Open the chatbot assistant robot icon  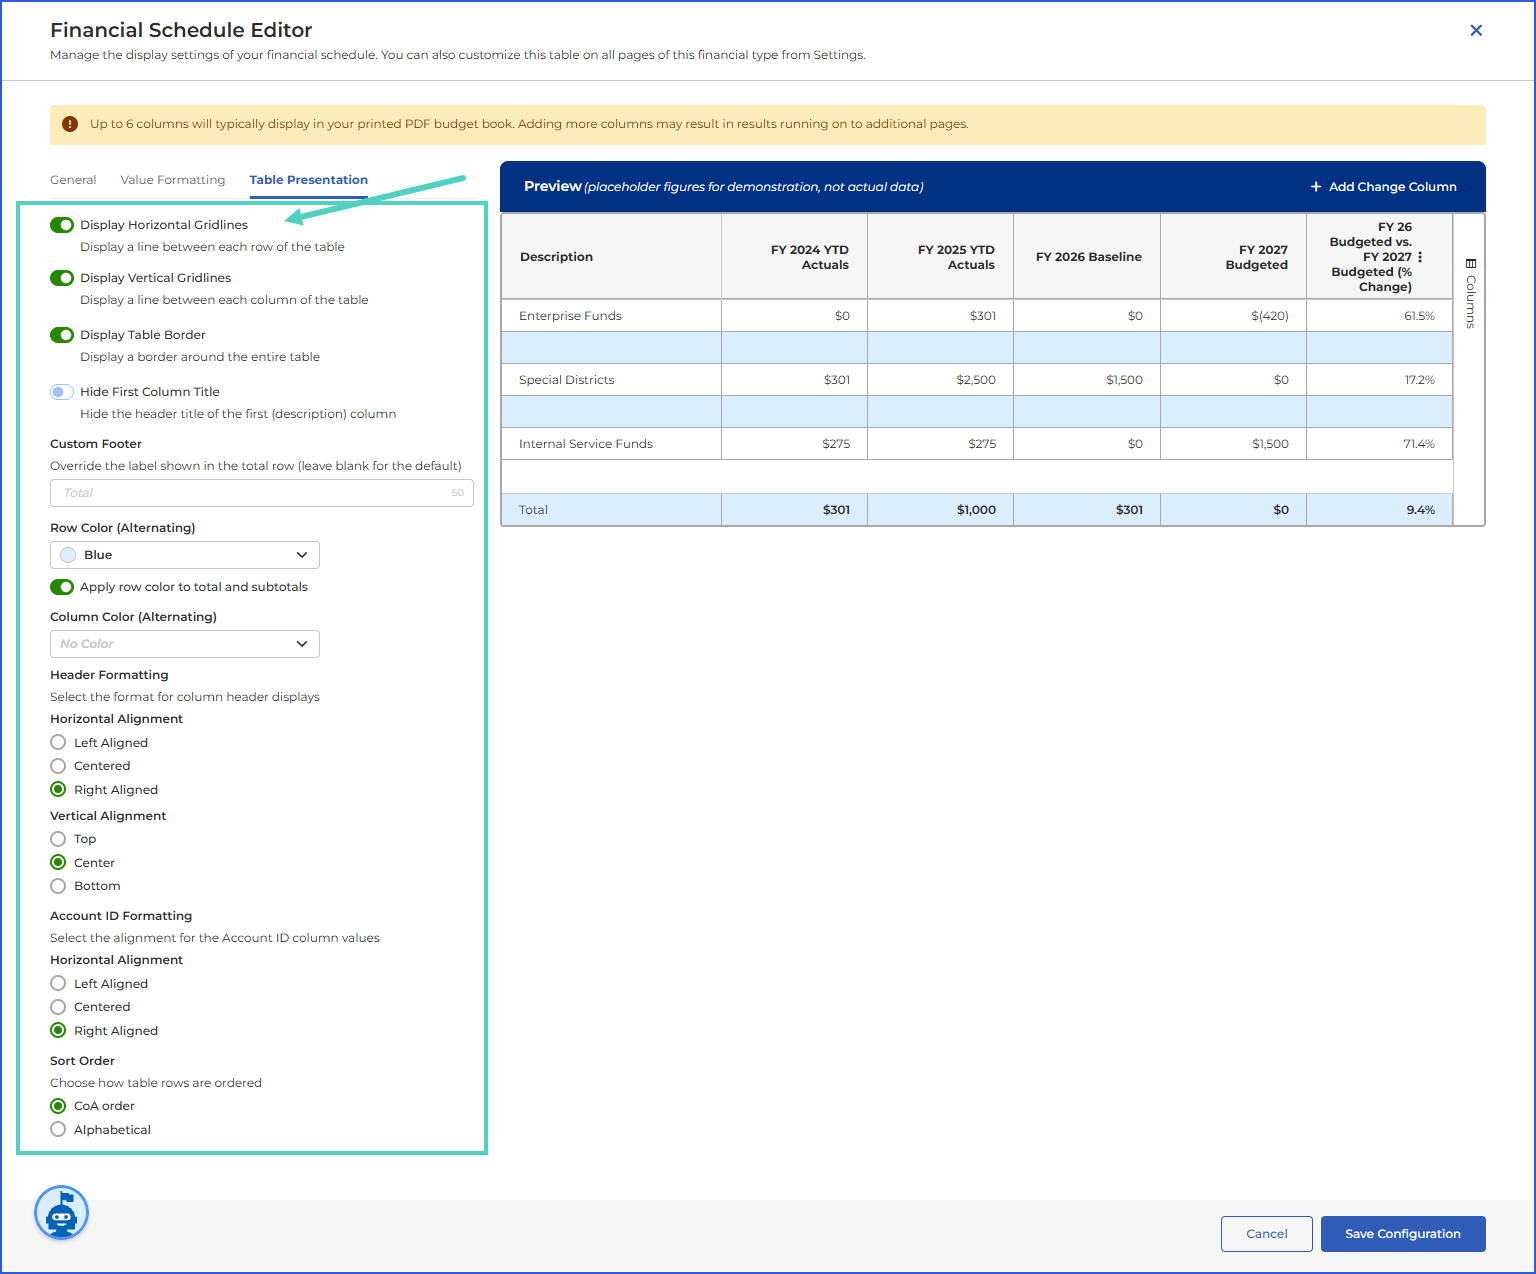click(62, 1213)
